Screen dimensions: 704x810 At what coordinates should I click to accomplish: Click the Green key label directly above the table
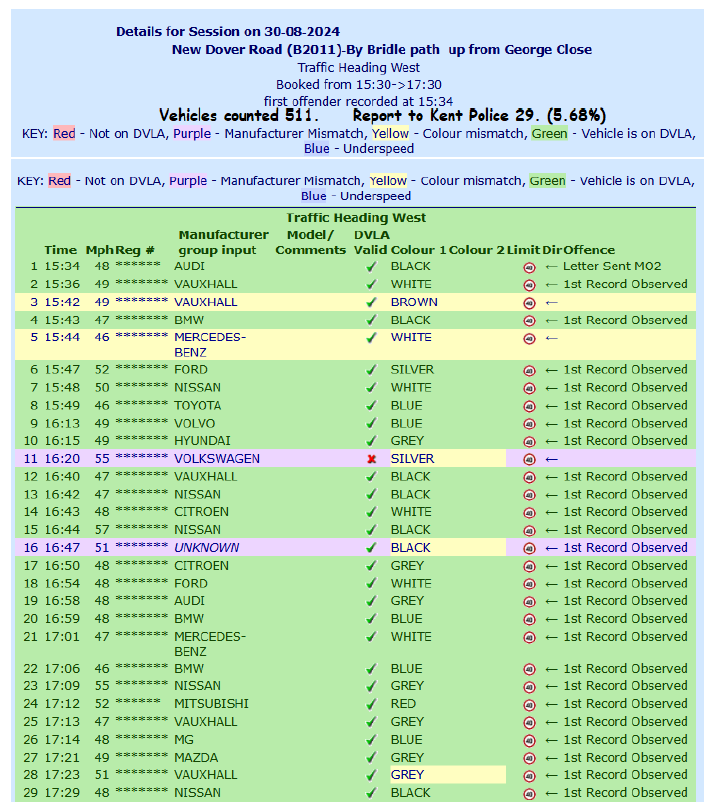(x=547, y=181)
